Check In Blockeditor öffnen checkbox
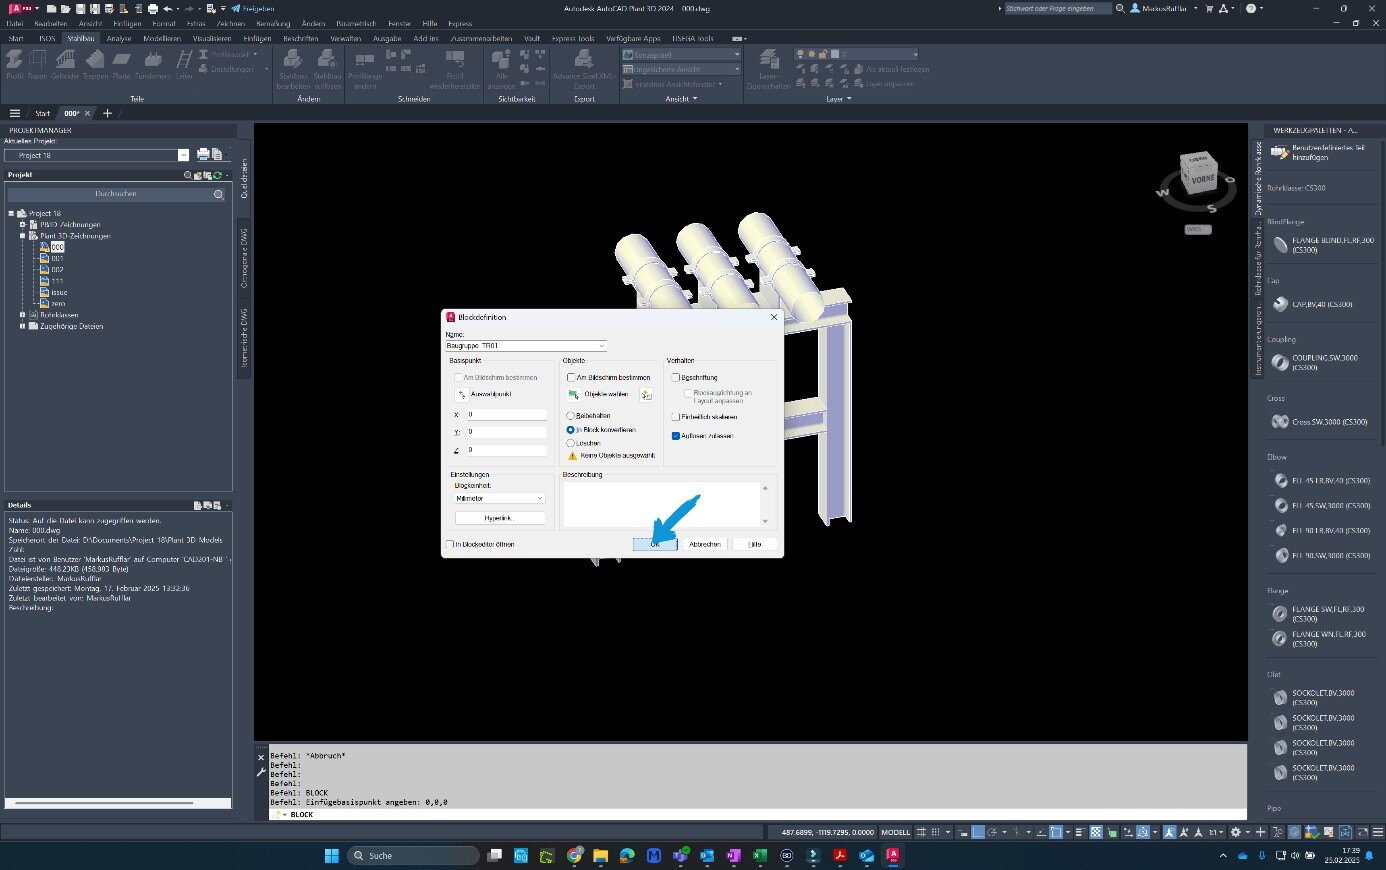 click(450, 545)
